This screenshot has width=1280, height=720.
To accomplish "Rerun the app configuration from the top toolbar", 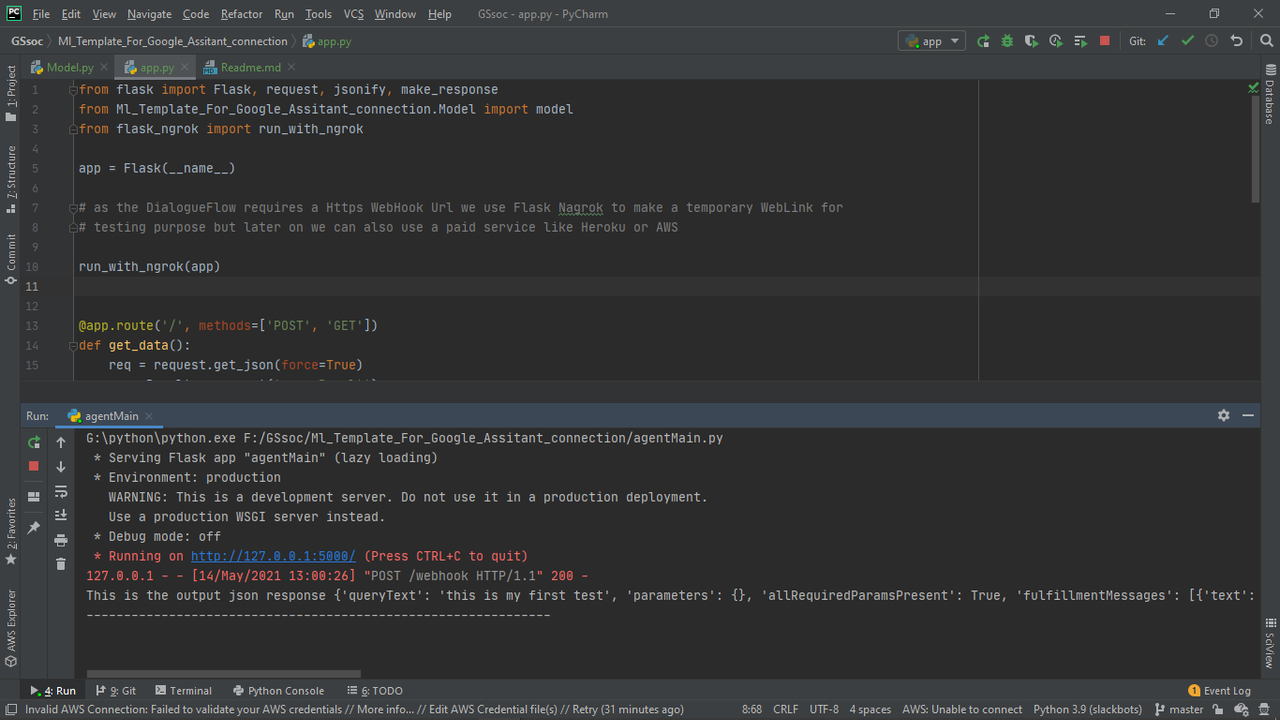I will (983, 41).
